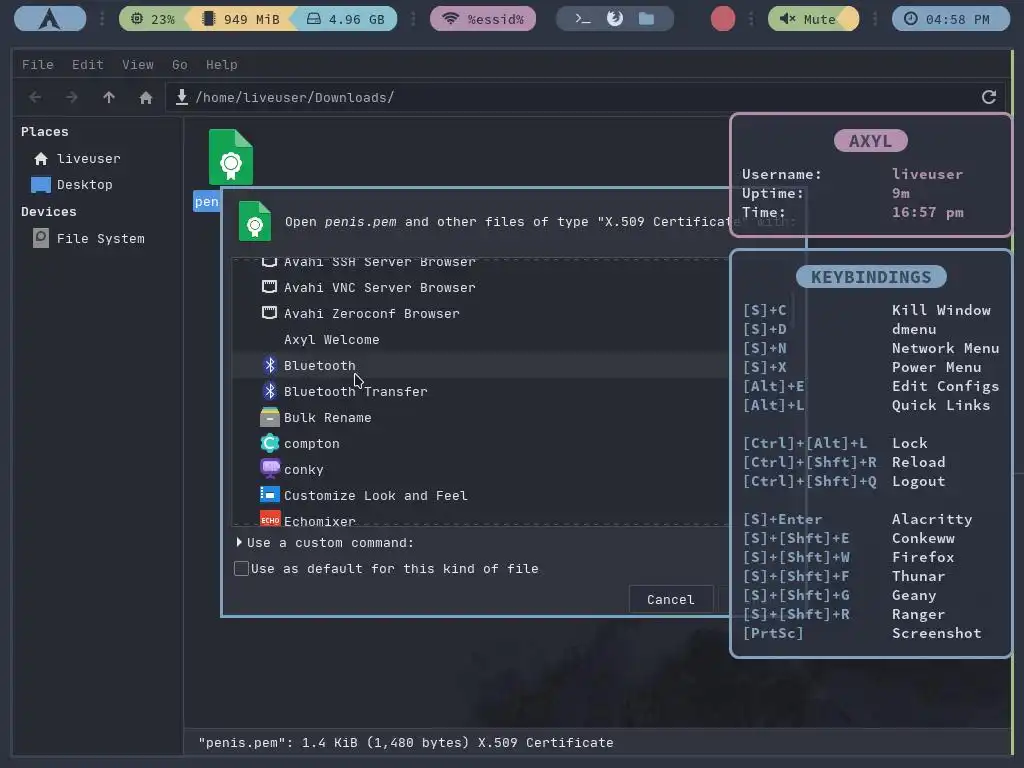Select Desktop in Places sidebar
This screenshot has height=768, width=1024.
click(x=85, y=185)
